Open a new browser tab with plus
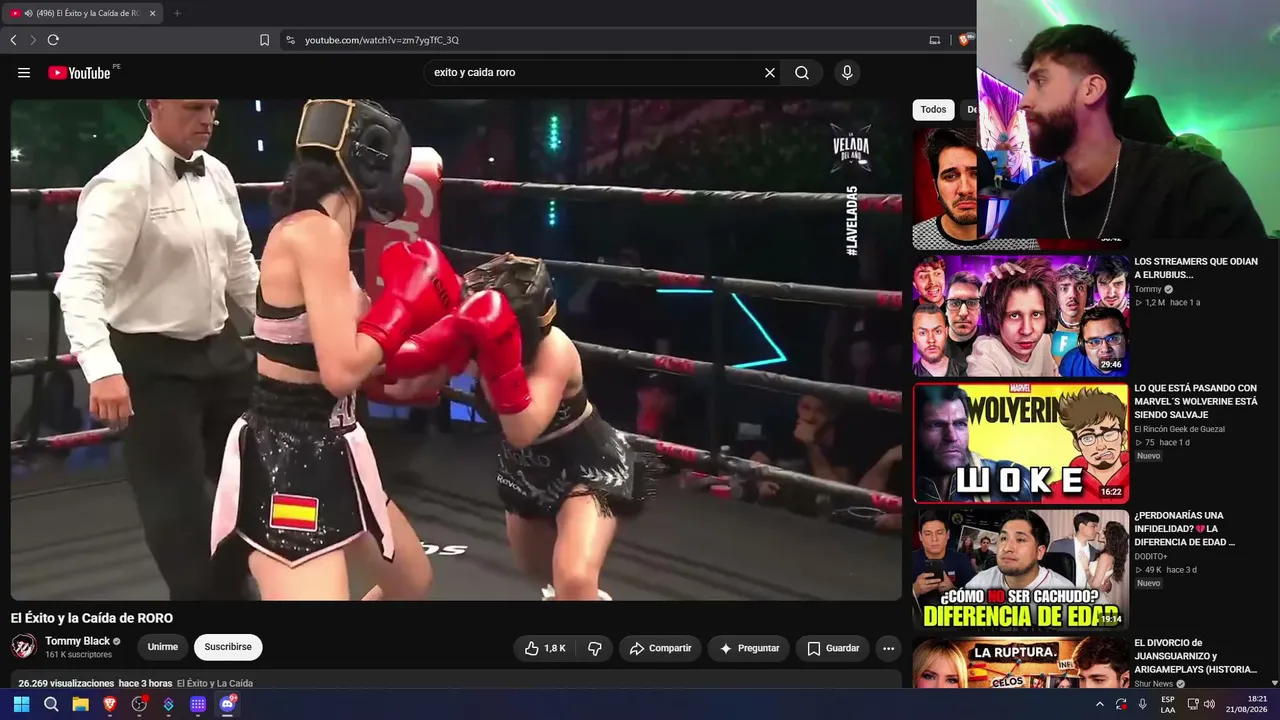 coord(177,13)
